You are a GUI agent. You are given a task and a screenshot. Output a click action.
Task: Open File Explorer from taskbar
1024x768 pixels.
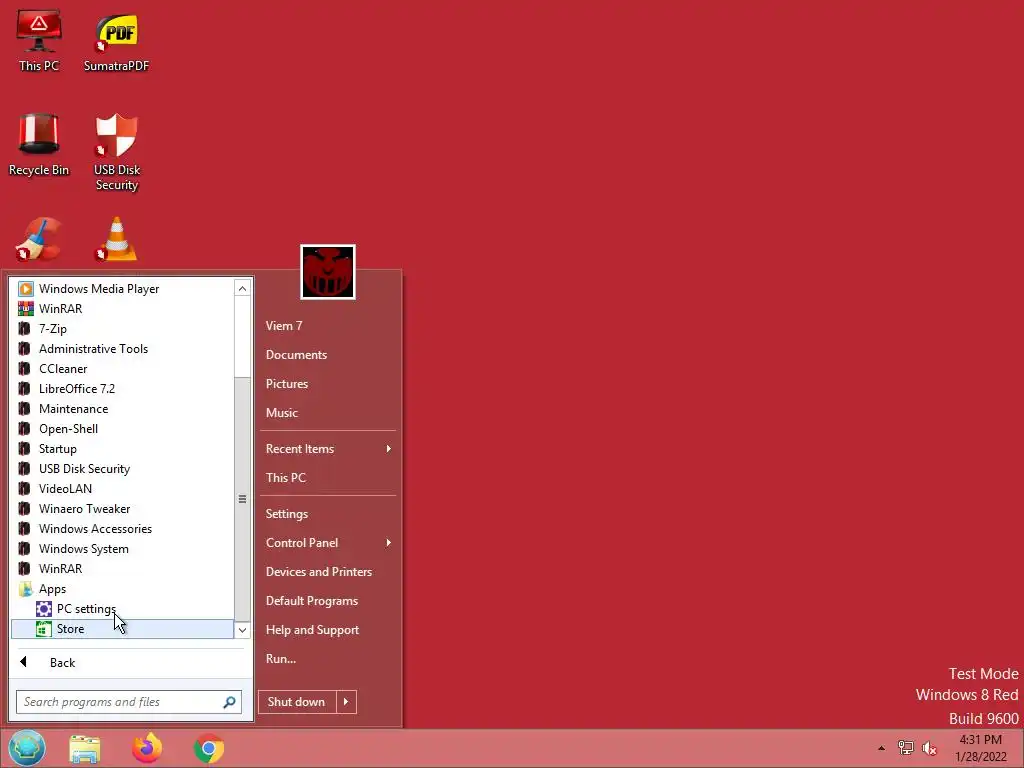[85, 748]
